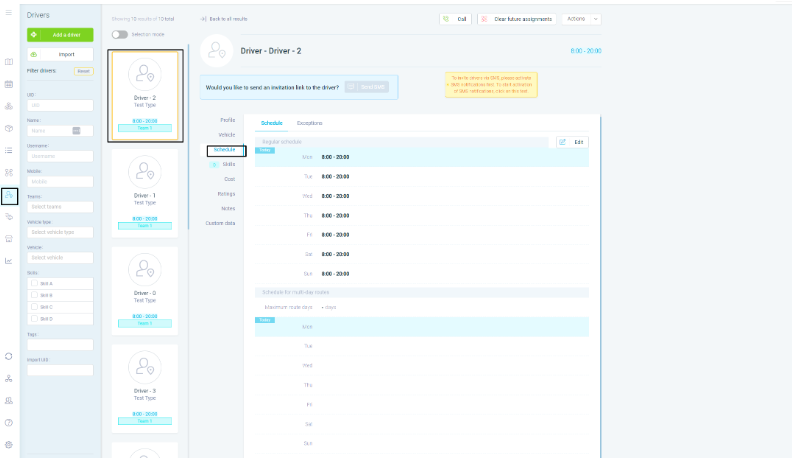Screen dimensions: 792x461
Task: Open the Profile section in driver menu
Action: tap(227, 120)
